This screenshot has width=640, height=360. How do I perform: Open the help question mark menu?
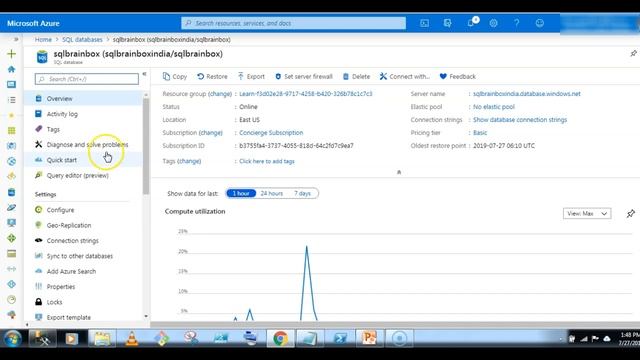[516, 23]
